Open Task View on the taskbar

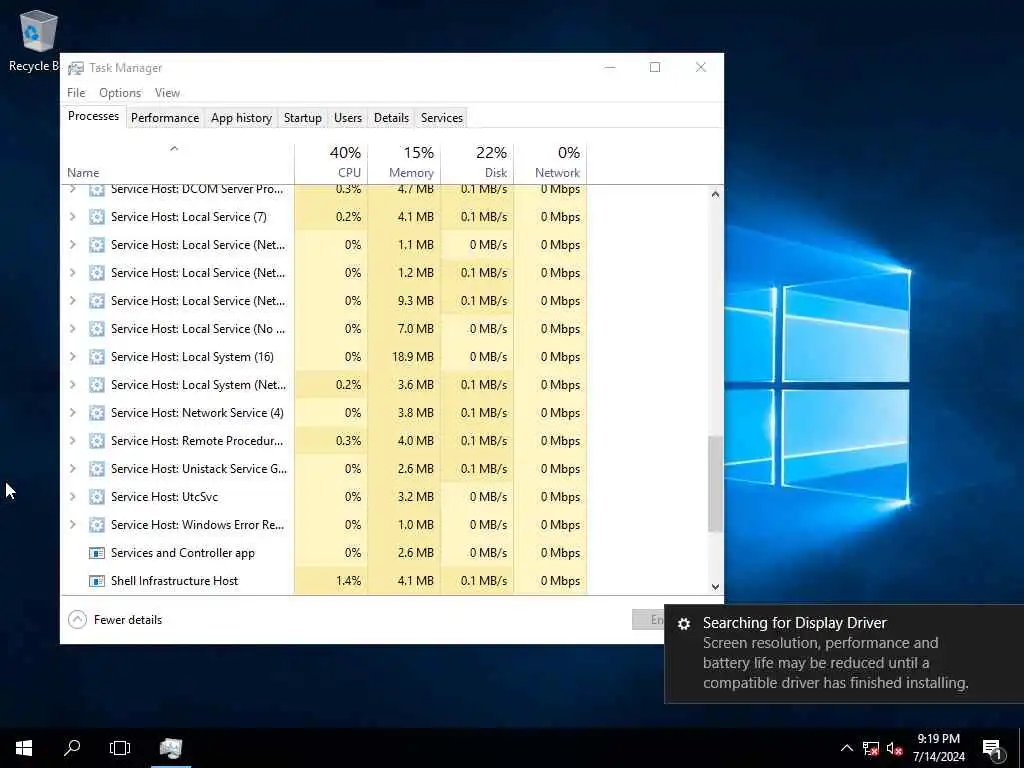120,748
